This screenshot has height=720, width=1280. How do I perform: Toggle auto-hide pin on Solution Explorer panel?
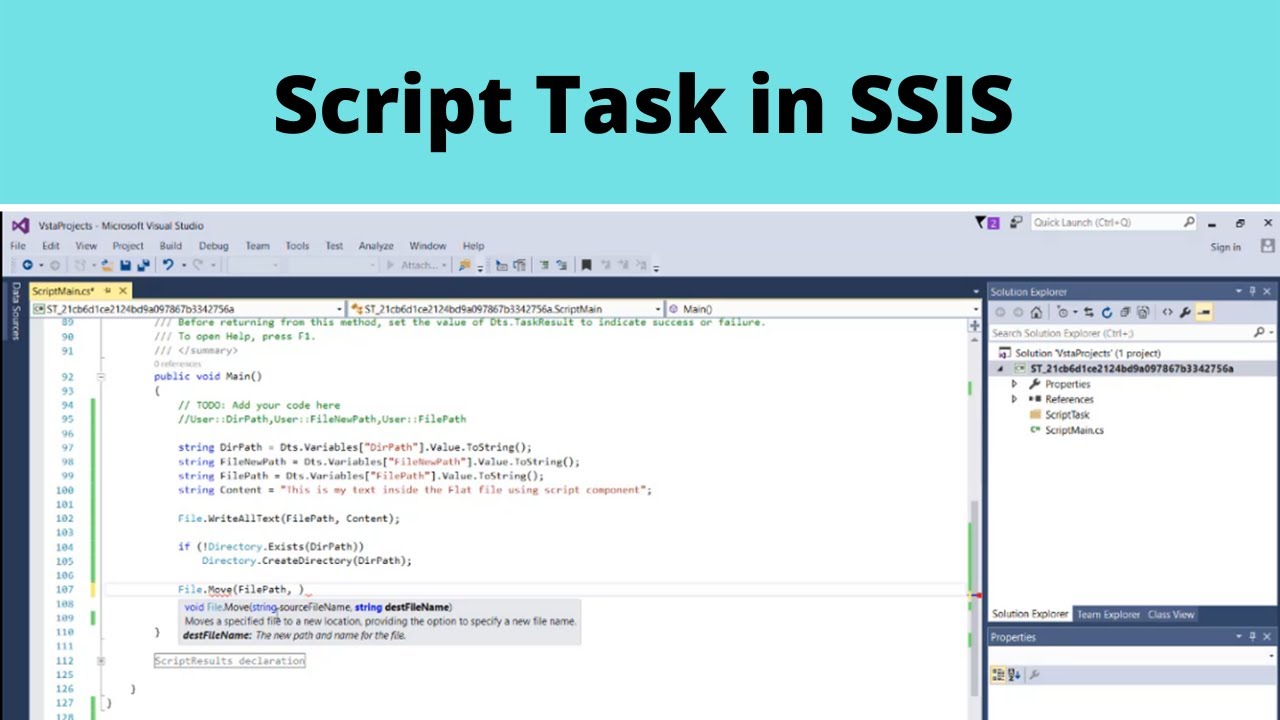1252,291
